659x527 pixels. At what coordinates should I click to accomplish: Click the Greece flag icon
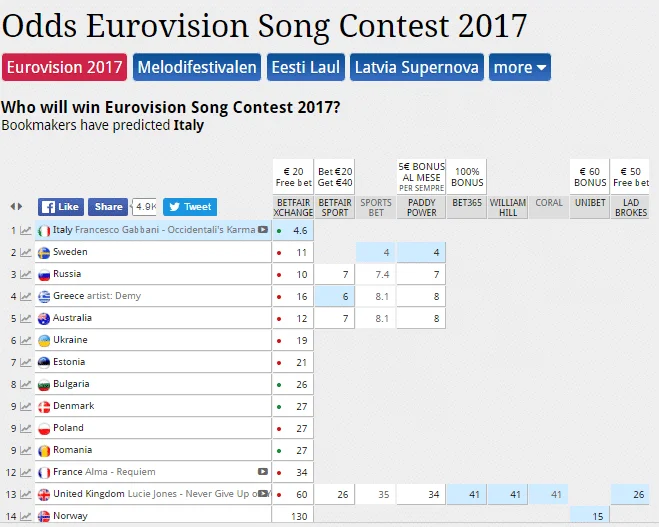44,297
